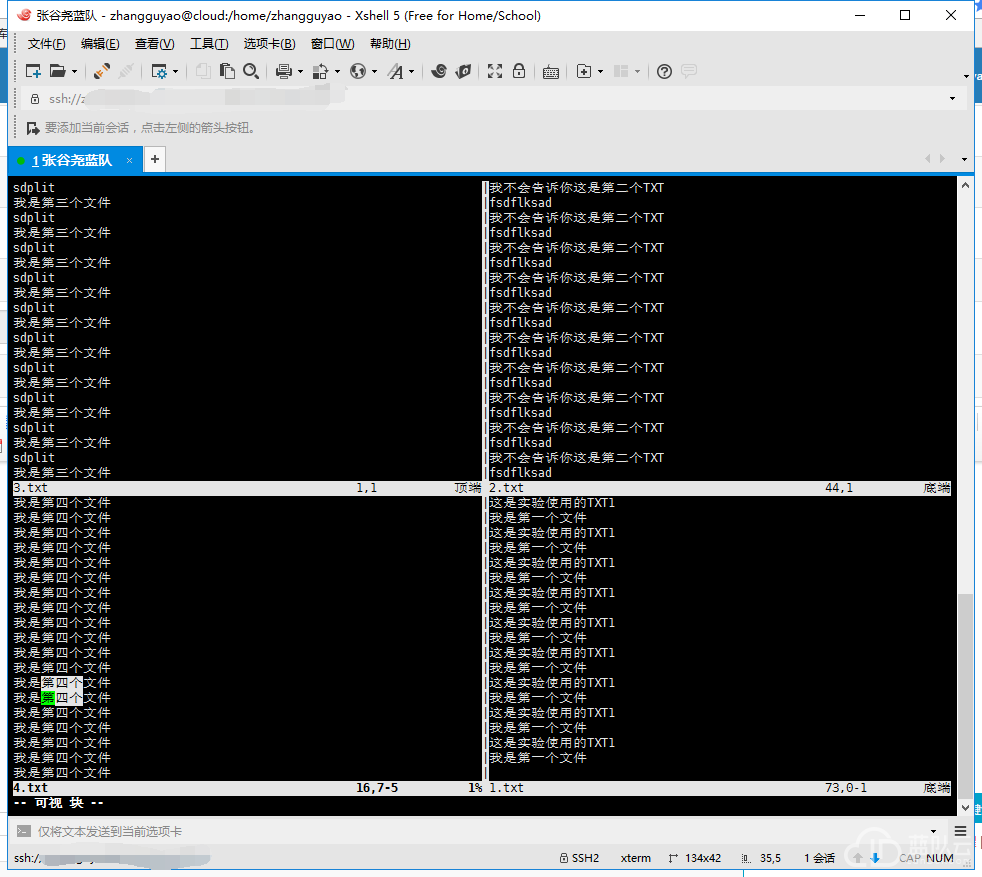Screen dimensions: 982x877
Task: Click the New Session toolbar icon
Action: pos(33,71)
